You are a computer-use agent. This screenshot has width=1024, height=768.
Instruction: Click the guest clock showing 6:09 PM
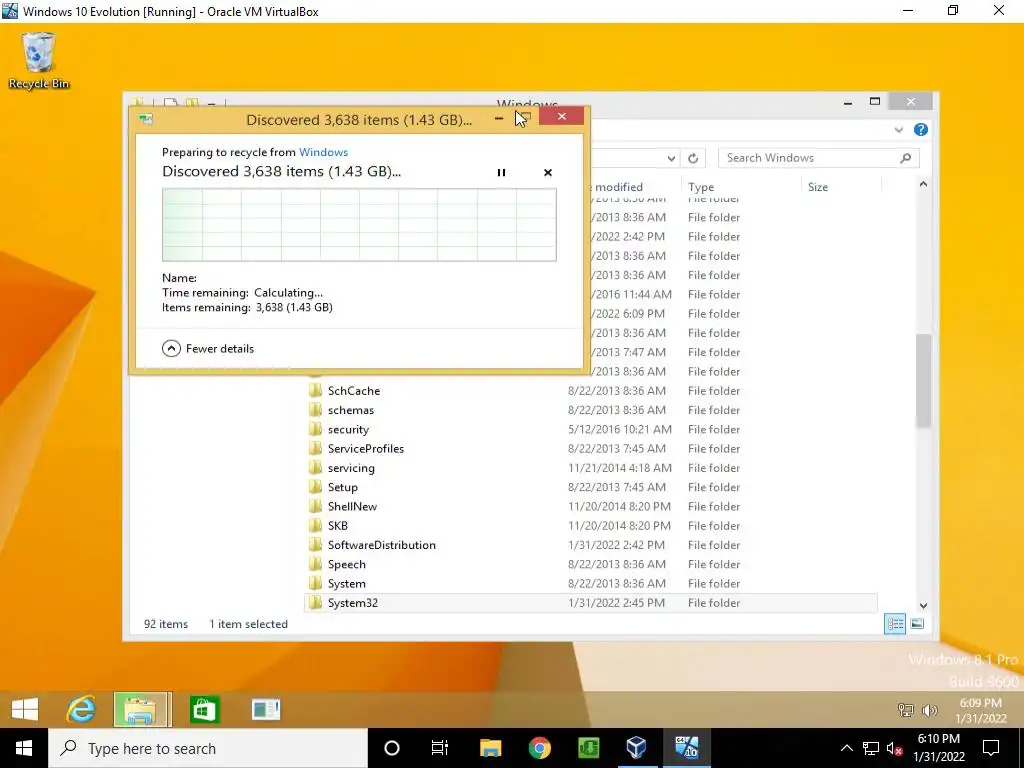point(981,710)
